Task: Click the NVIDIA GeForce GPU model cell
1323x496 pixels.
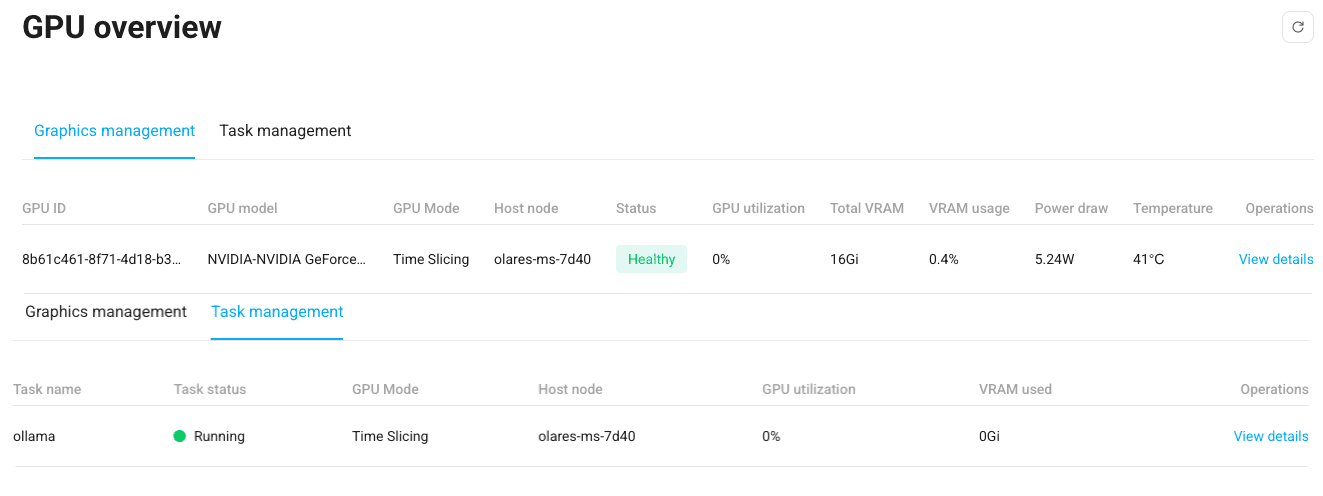Action: pyautogui.click(x=287, y=259)
